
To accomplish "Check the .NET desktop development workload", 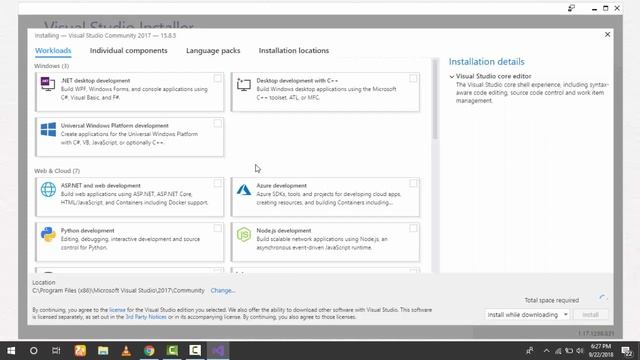I will (218, 78).
